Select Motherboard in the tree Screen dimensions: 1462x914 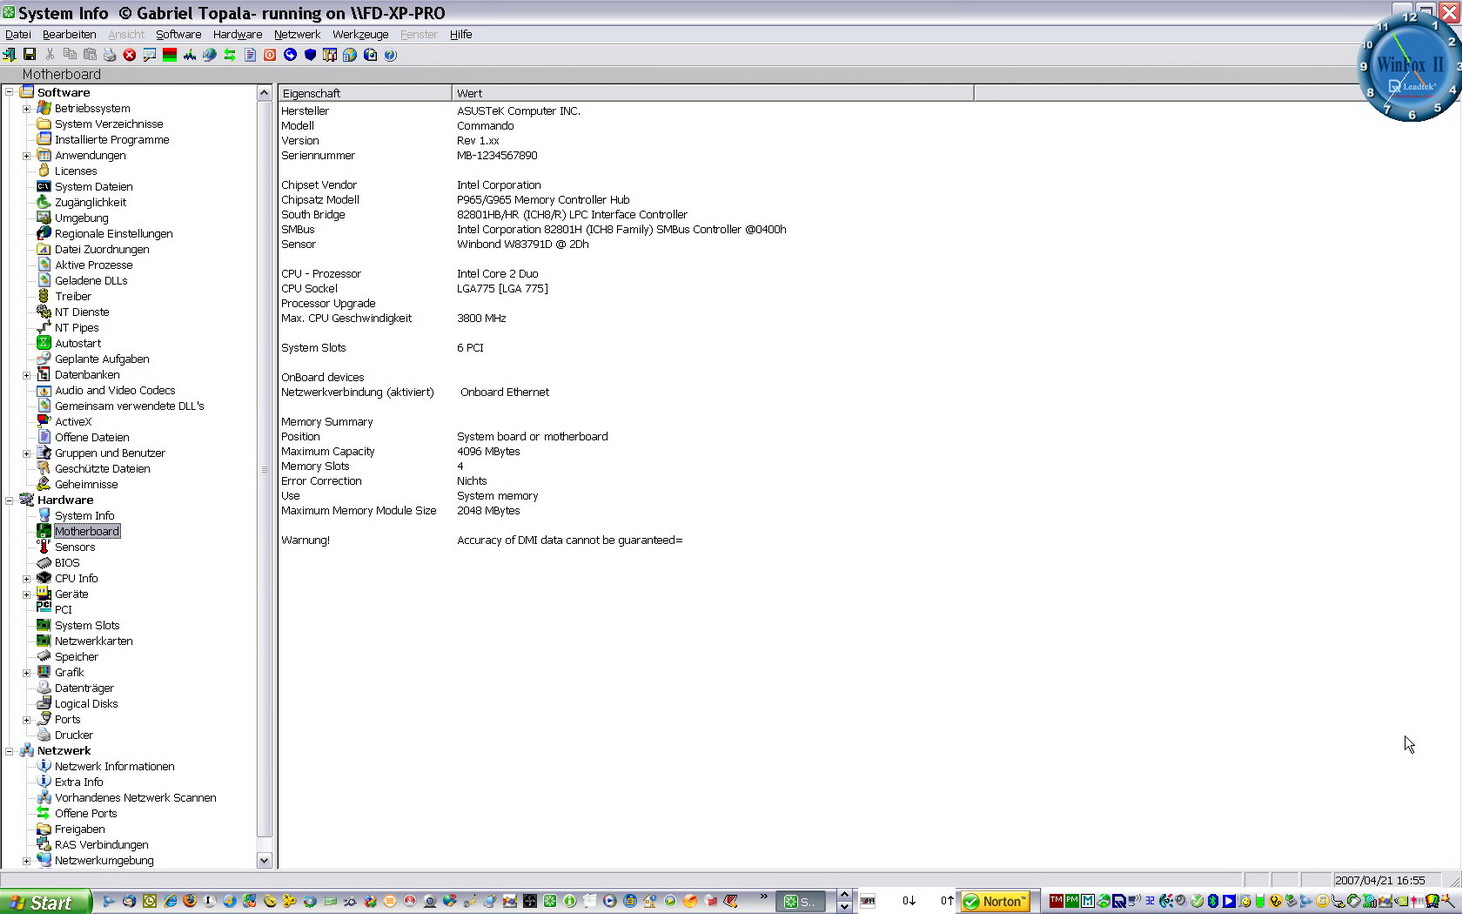87,531
